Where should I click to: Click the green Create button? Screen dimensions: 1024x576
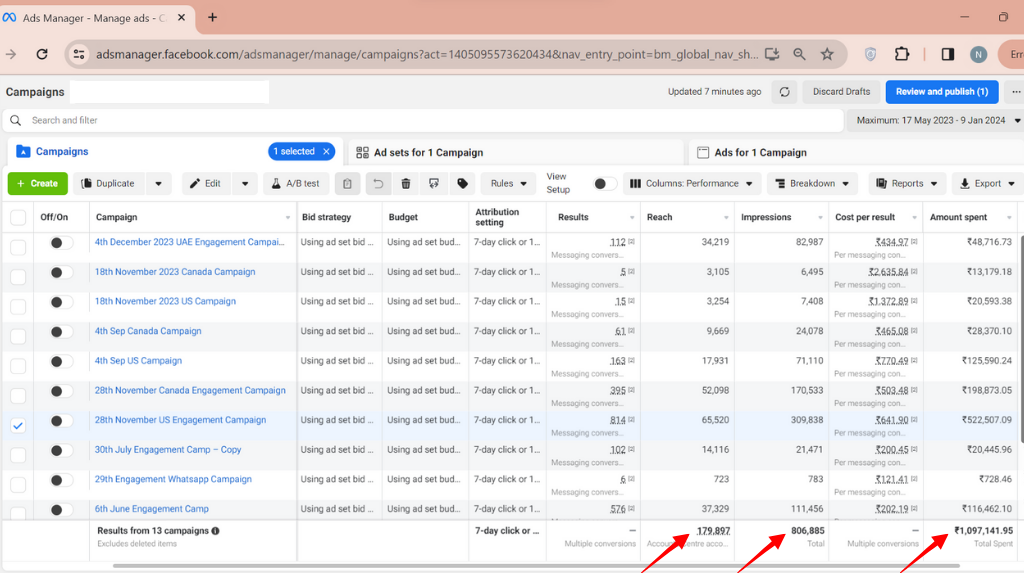tap(37, 184)
